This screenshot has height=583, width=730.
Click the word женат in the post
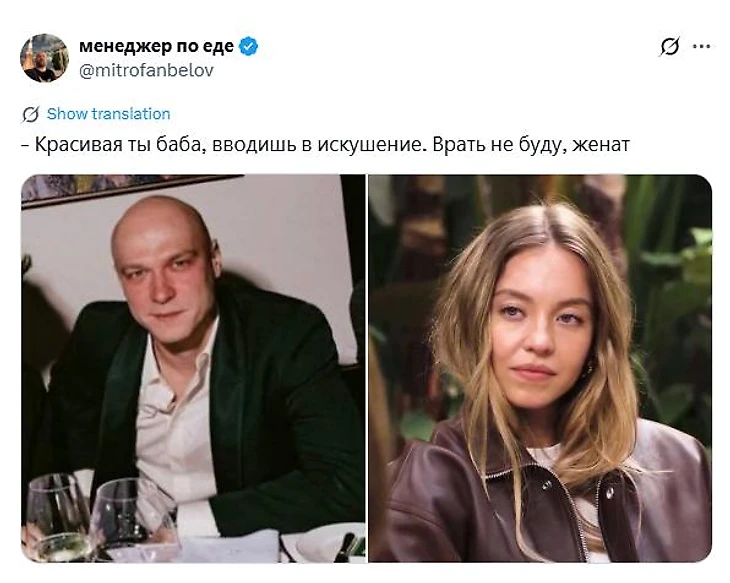(x=601, y=145)
